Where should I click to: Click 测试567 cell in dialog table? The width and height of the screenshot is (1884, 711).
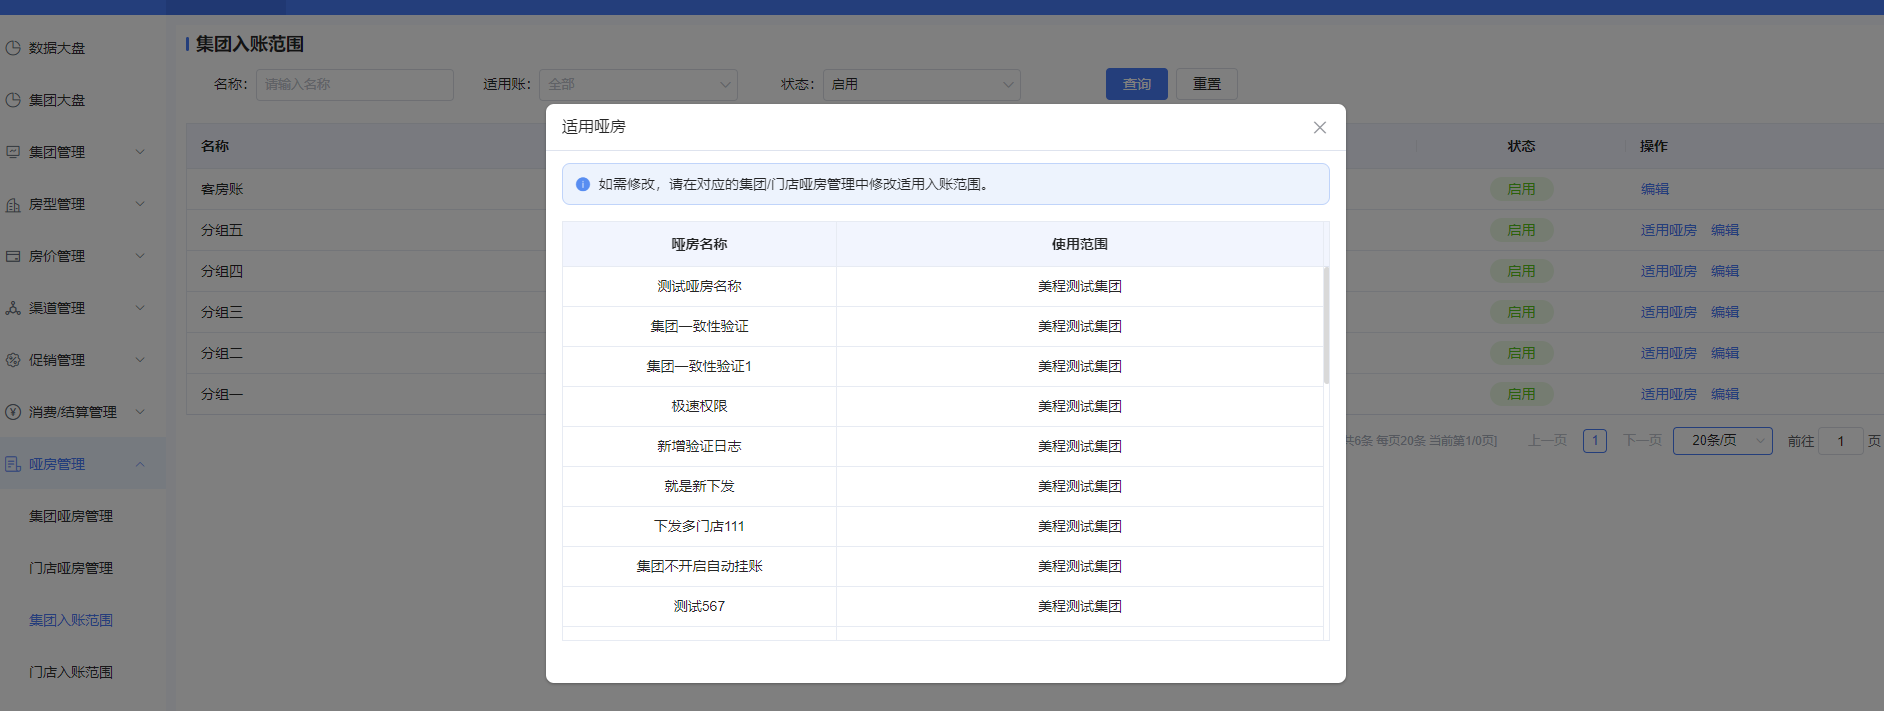pos(699,606)
